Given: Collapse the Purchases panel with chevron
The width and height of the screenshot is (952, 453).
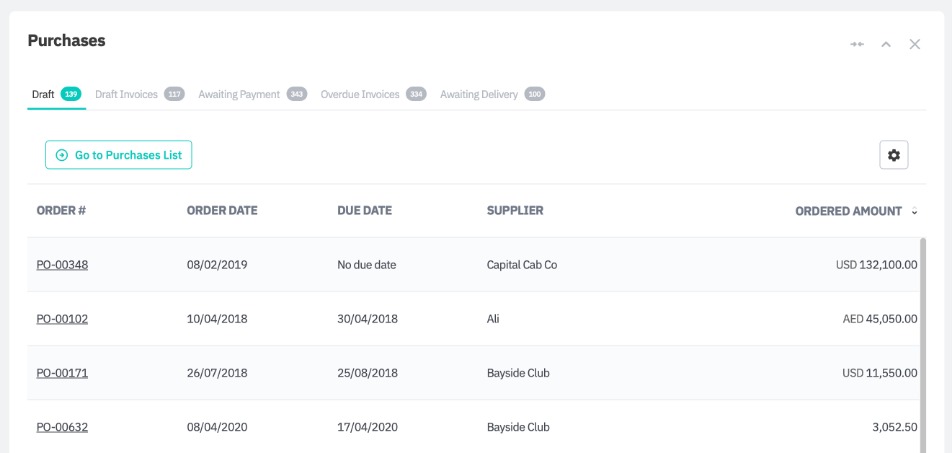Looking at the screenshot, I should (x=886, y=45).
